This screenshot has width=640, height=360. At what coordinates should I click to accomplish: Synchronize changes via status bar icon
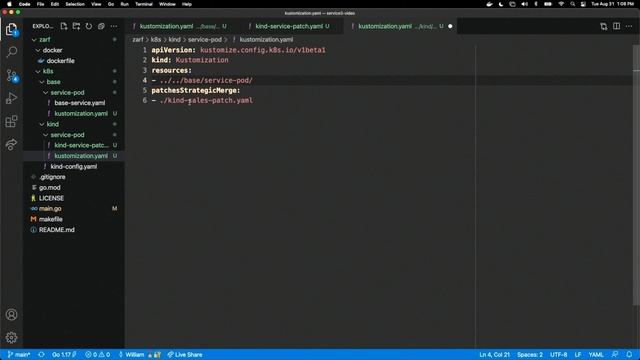(x=41, y=354)
